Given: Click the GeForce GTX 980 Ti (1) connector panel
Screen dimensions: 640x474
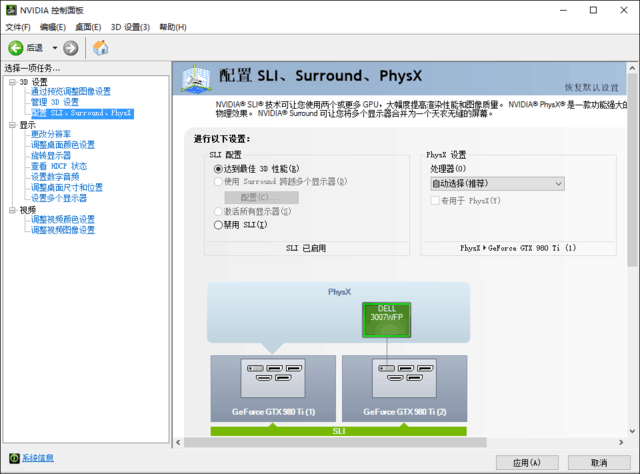Looking at the screenshot, I should coord(273,378).
